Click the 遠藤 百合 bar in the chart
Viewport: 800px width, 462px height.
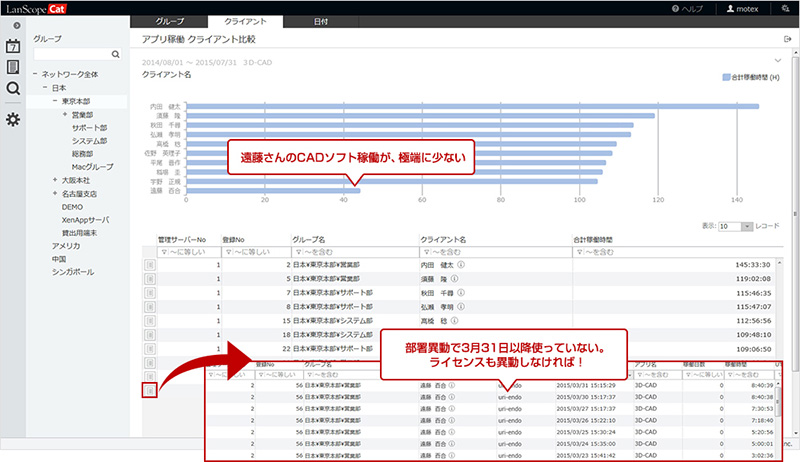(273, 191)
